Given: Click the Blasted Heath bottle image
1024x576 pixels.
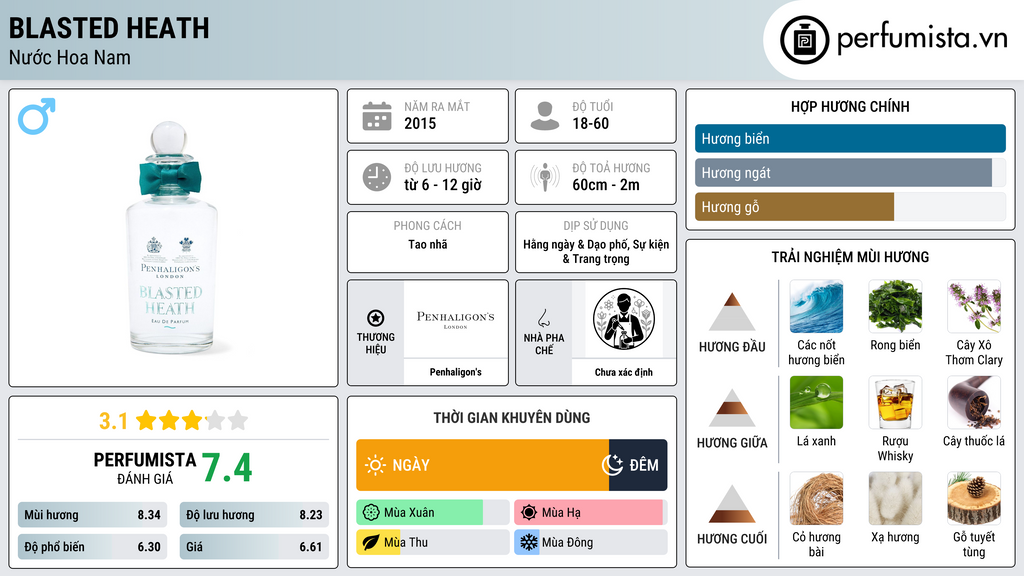Looking at the screenshot, I should (171, 238).
